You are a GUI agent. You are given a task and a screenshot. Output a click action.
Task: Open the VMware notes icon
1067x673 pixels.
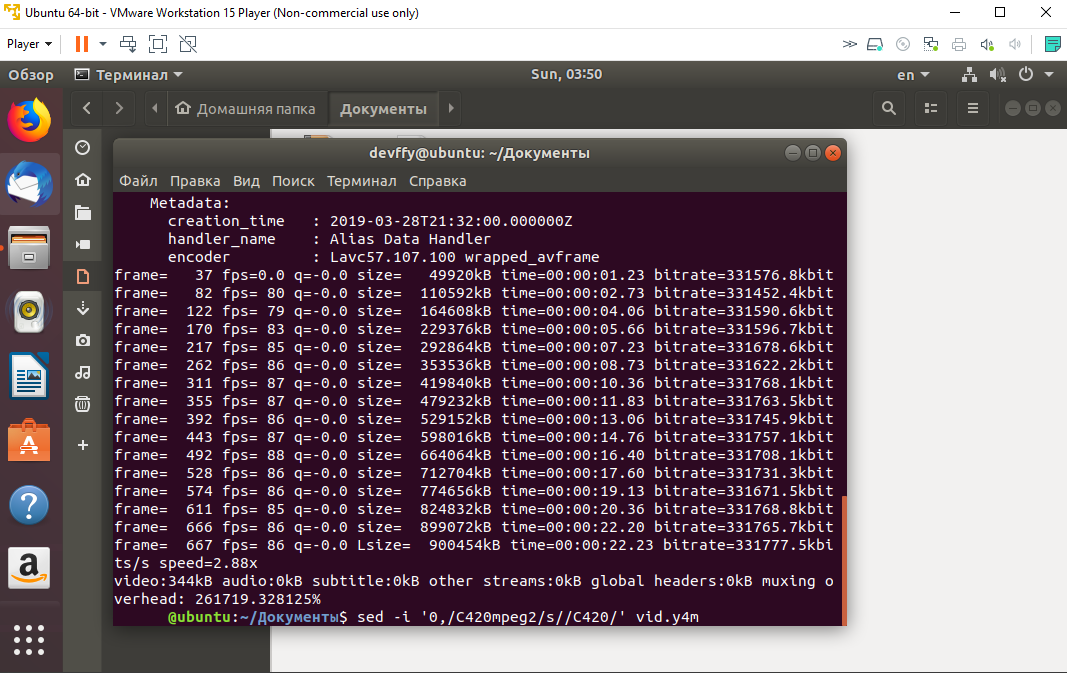pos(1052,44)
